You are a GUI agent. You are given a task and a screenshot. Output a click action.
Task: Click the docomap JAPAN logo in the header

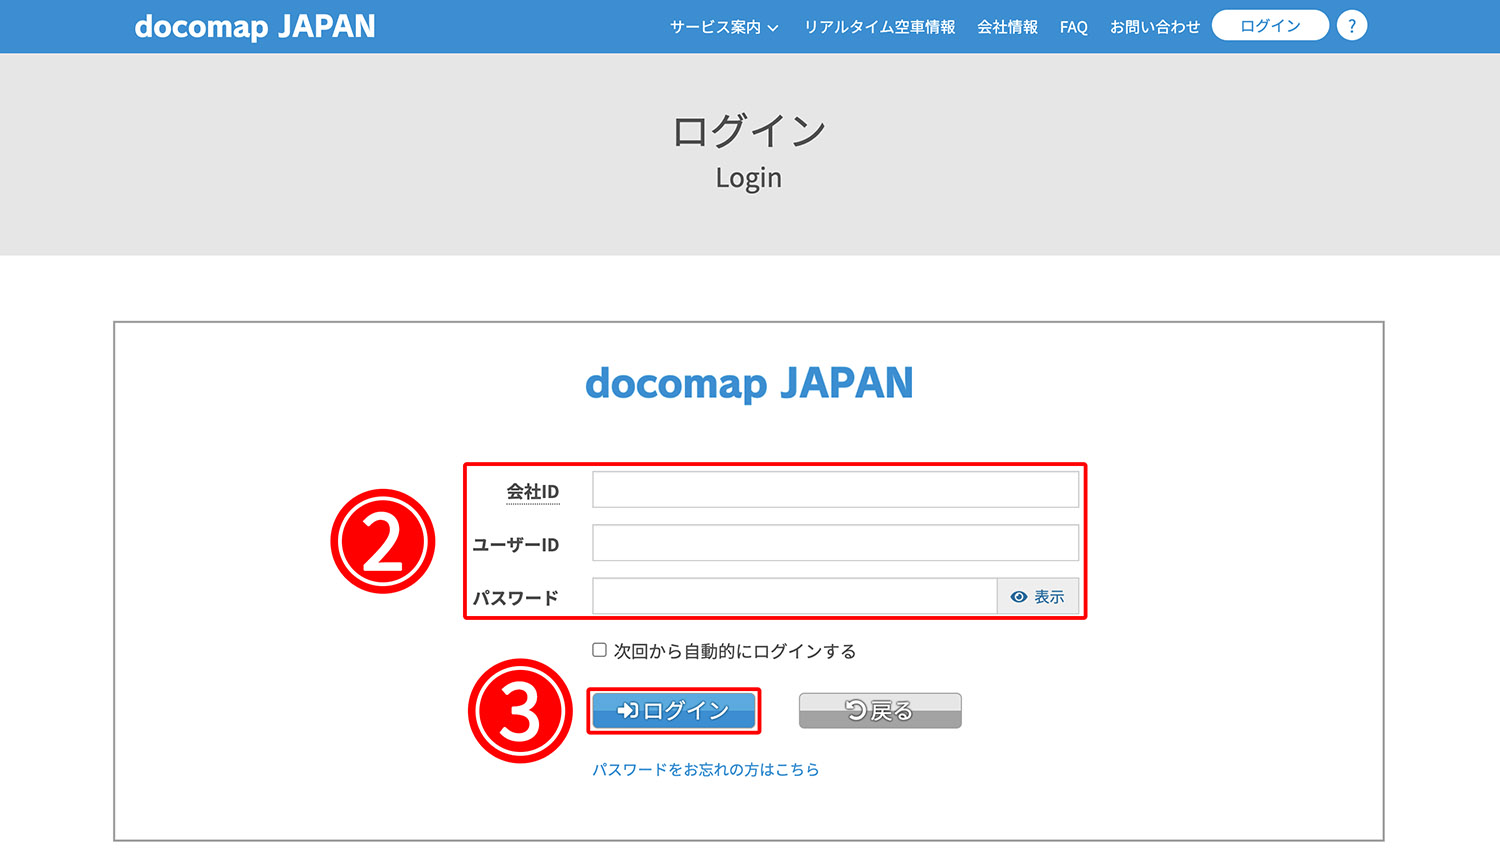pyautogui.click(x=255, y=26)
